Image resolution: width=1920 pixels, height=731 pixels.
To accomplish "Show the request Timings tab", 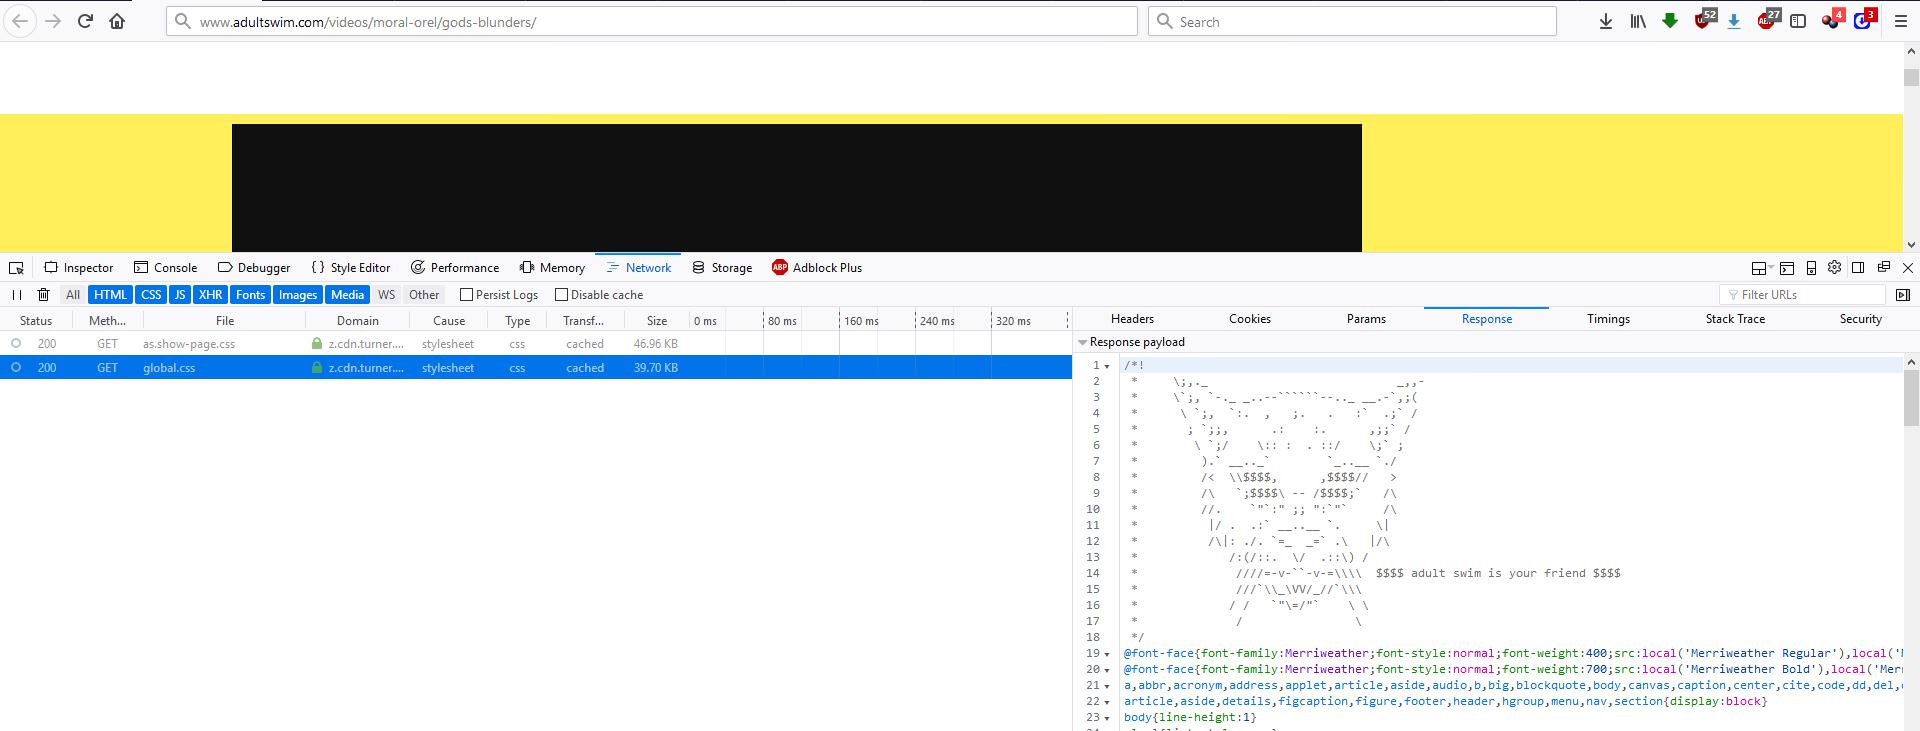I will (1608, 319).
